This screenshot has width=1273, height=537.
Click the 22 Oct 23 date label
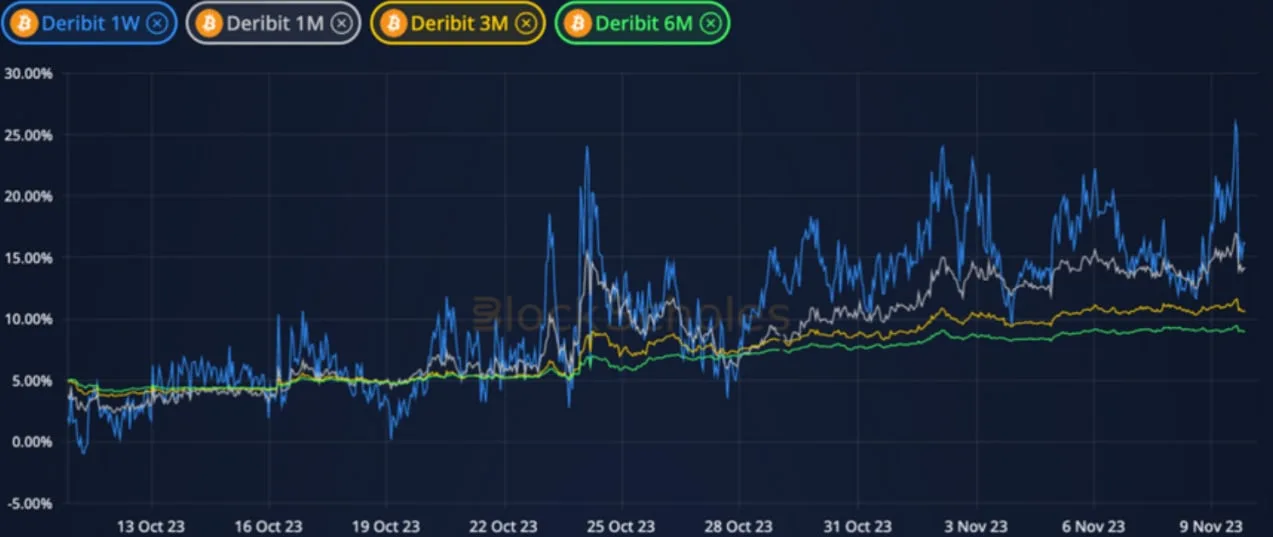click(x=505, y=525)
